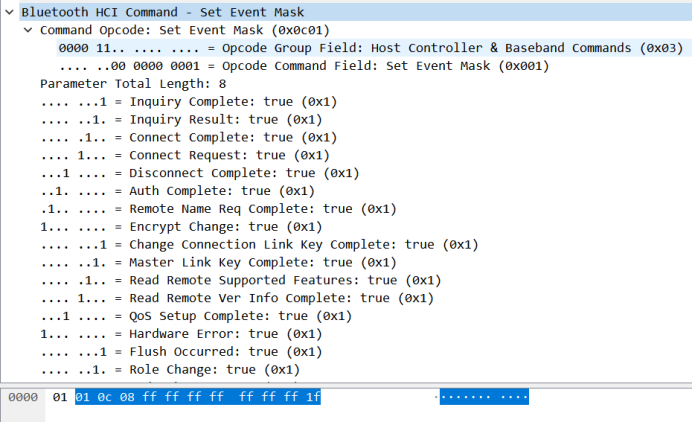Select the Disconnect Complete row
This screenshot has height=422, width=692.
click(x=200, y=173)
